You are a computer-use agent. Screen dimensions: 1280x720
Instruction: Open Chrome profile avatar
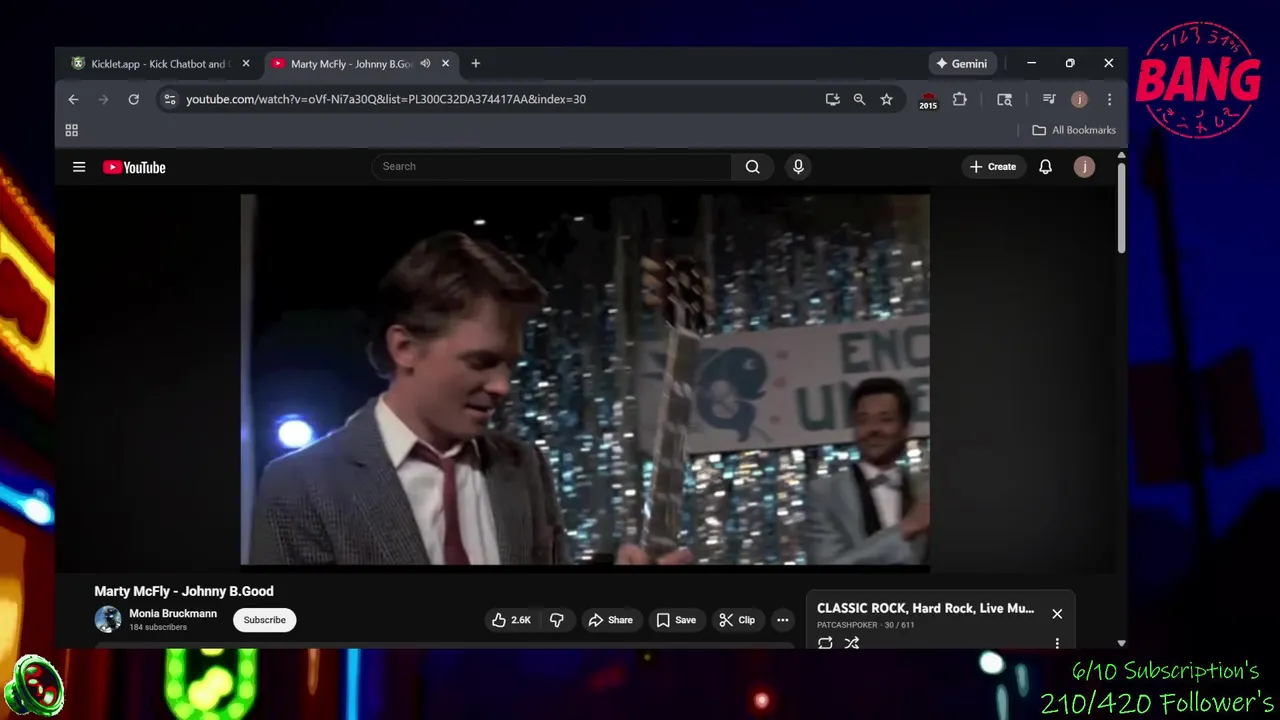(1079, 99)
